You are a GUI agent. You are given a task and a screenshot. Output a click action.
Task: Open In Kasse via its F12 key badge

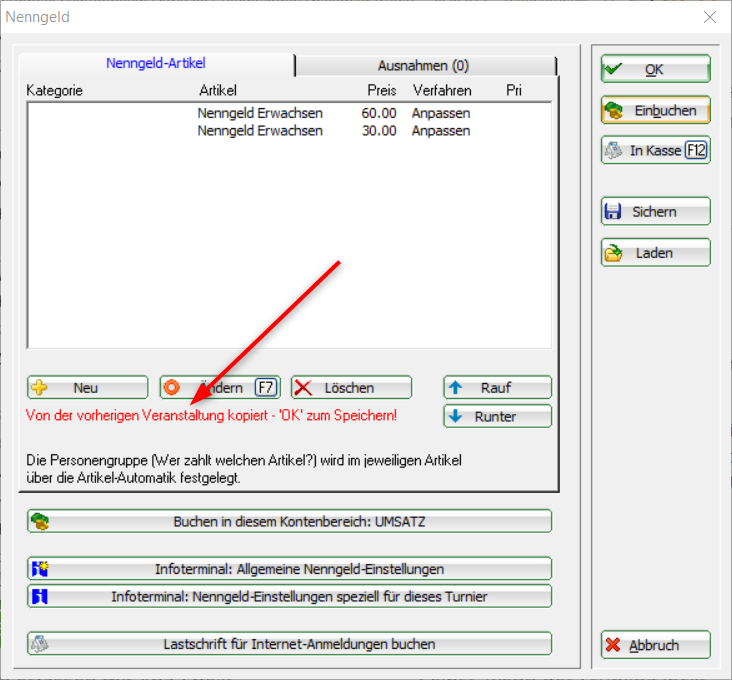coord(696,150)
